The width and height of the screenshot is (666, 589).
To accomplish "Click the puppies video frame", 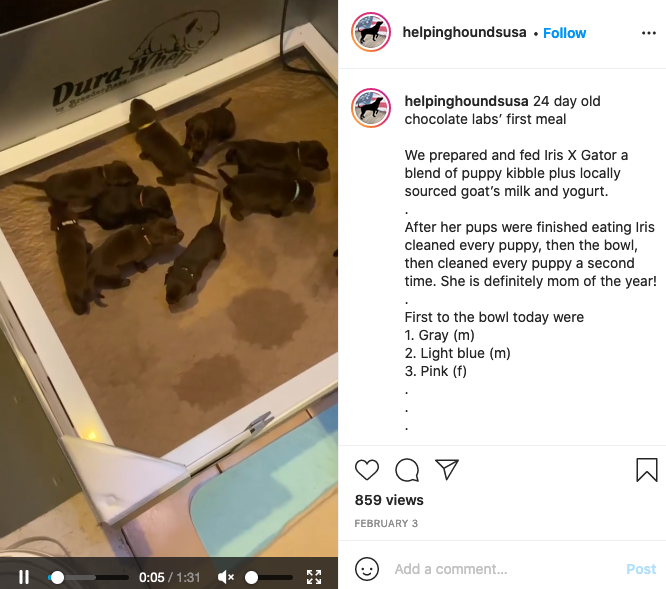I will (x=169, y=278).
